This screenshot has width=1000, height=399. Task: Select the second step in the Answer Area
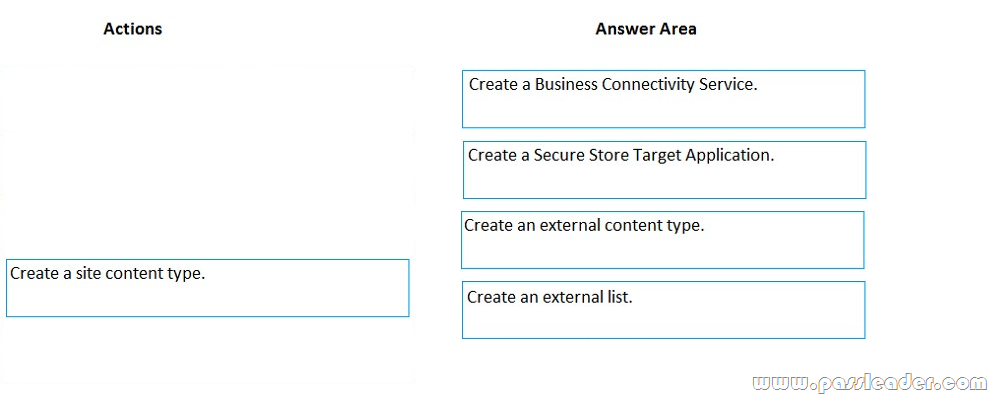665,170
